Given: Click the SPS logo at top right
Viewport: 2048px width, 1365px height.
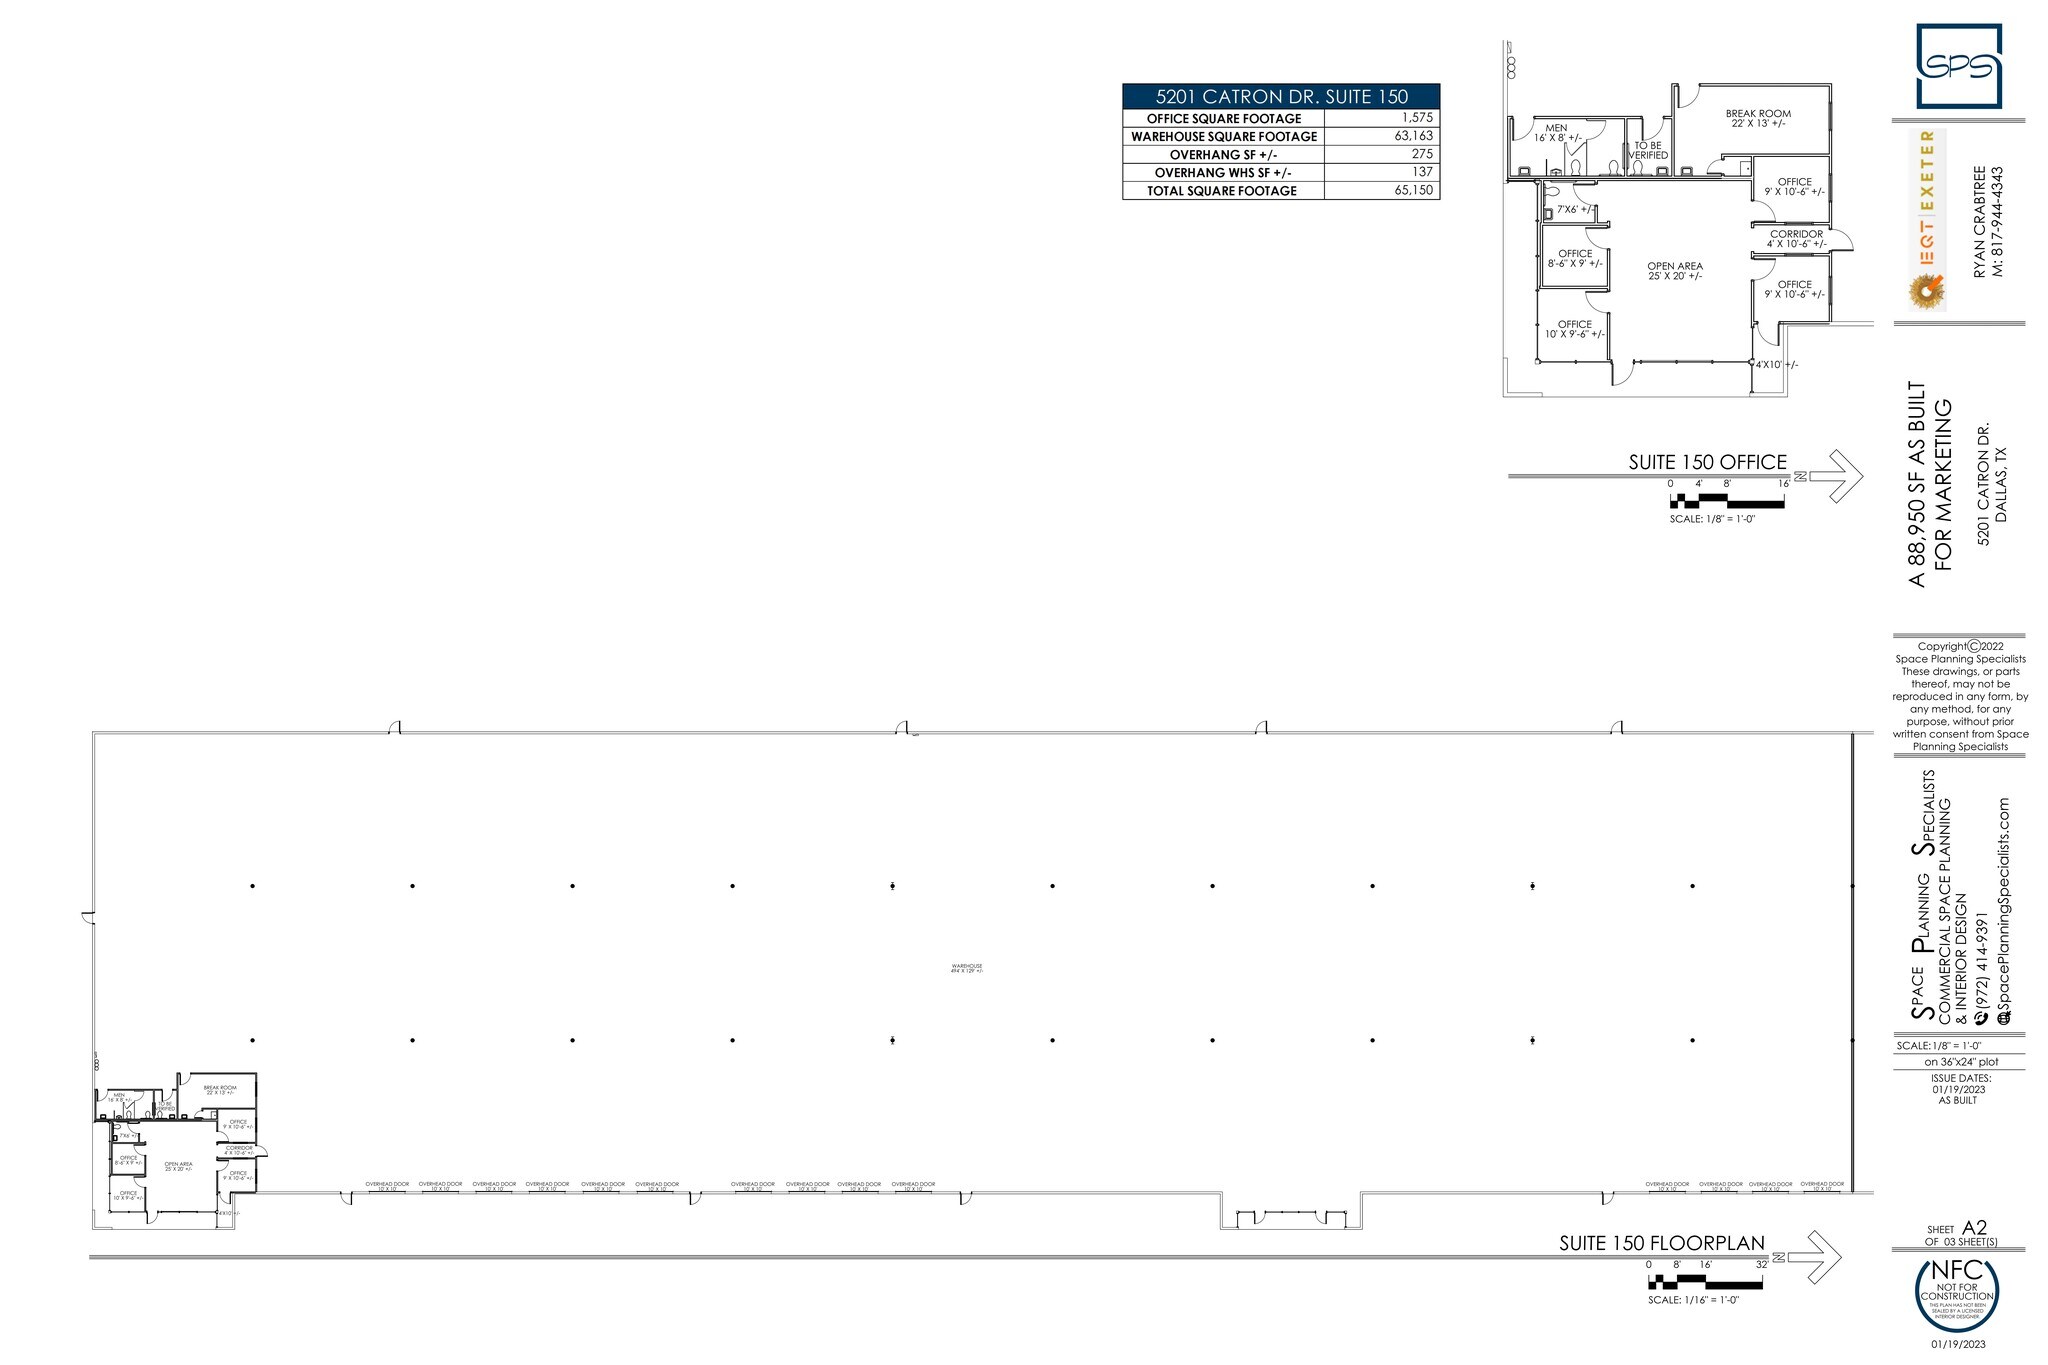Looking at the screenshot, I should 1958,66.
